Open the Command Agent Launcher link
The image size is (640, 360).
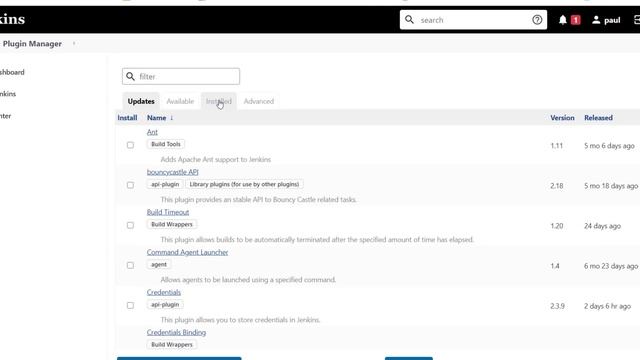coord(187,252)
